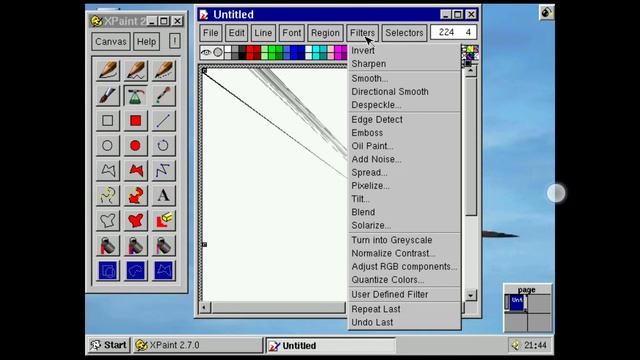Open the Font menu
Image resolution: width=640 pixels, height=360 pixels.
[292, 33]
